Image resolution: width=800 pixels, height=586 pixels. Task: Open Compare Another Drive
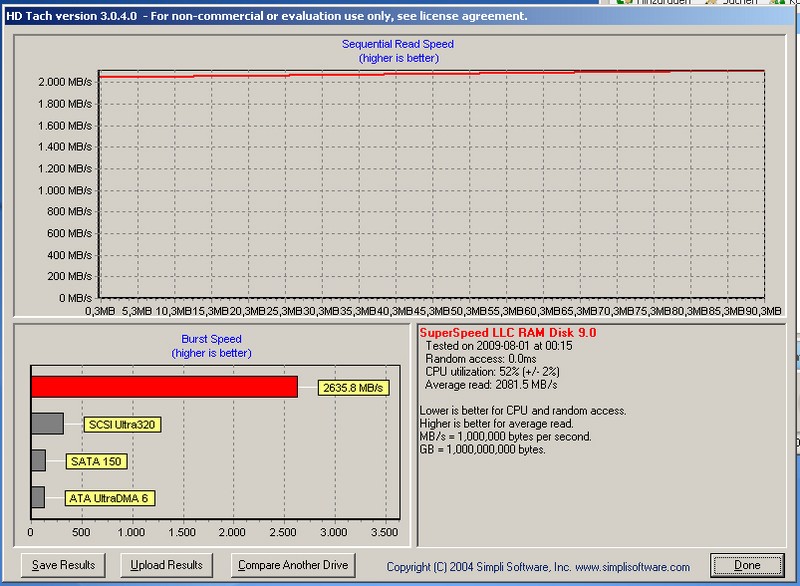coord(293,565)
